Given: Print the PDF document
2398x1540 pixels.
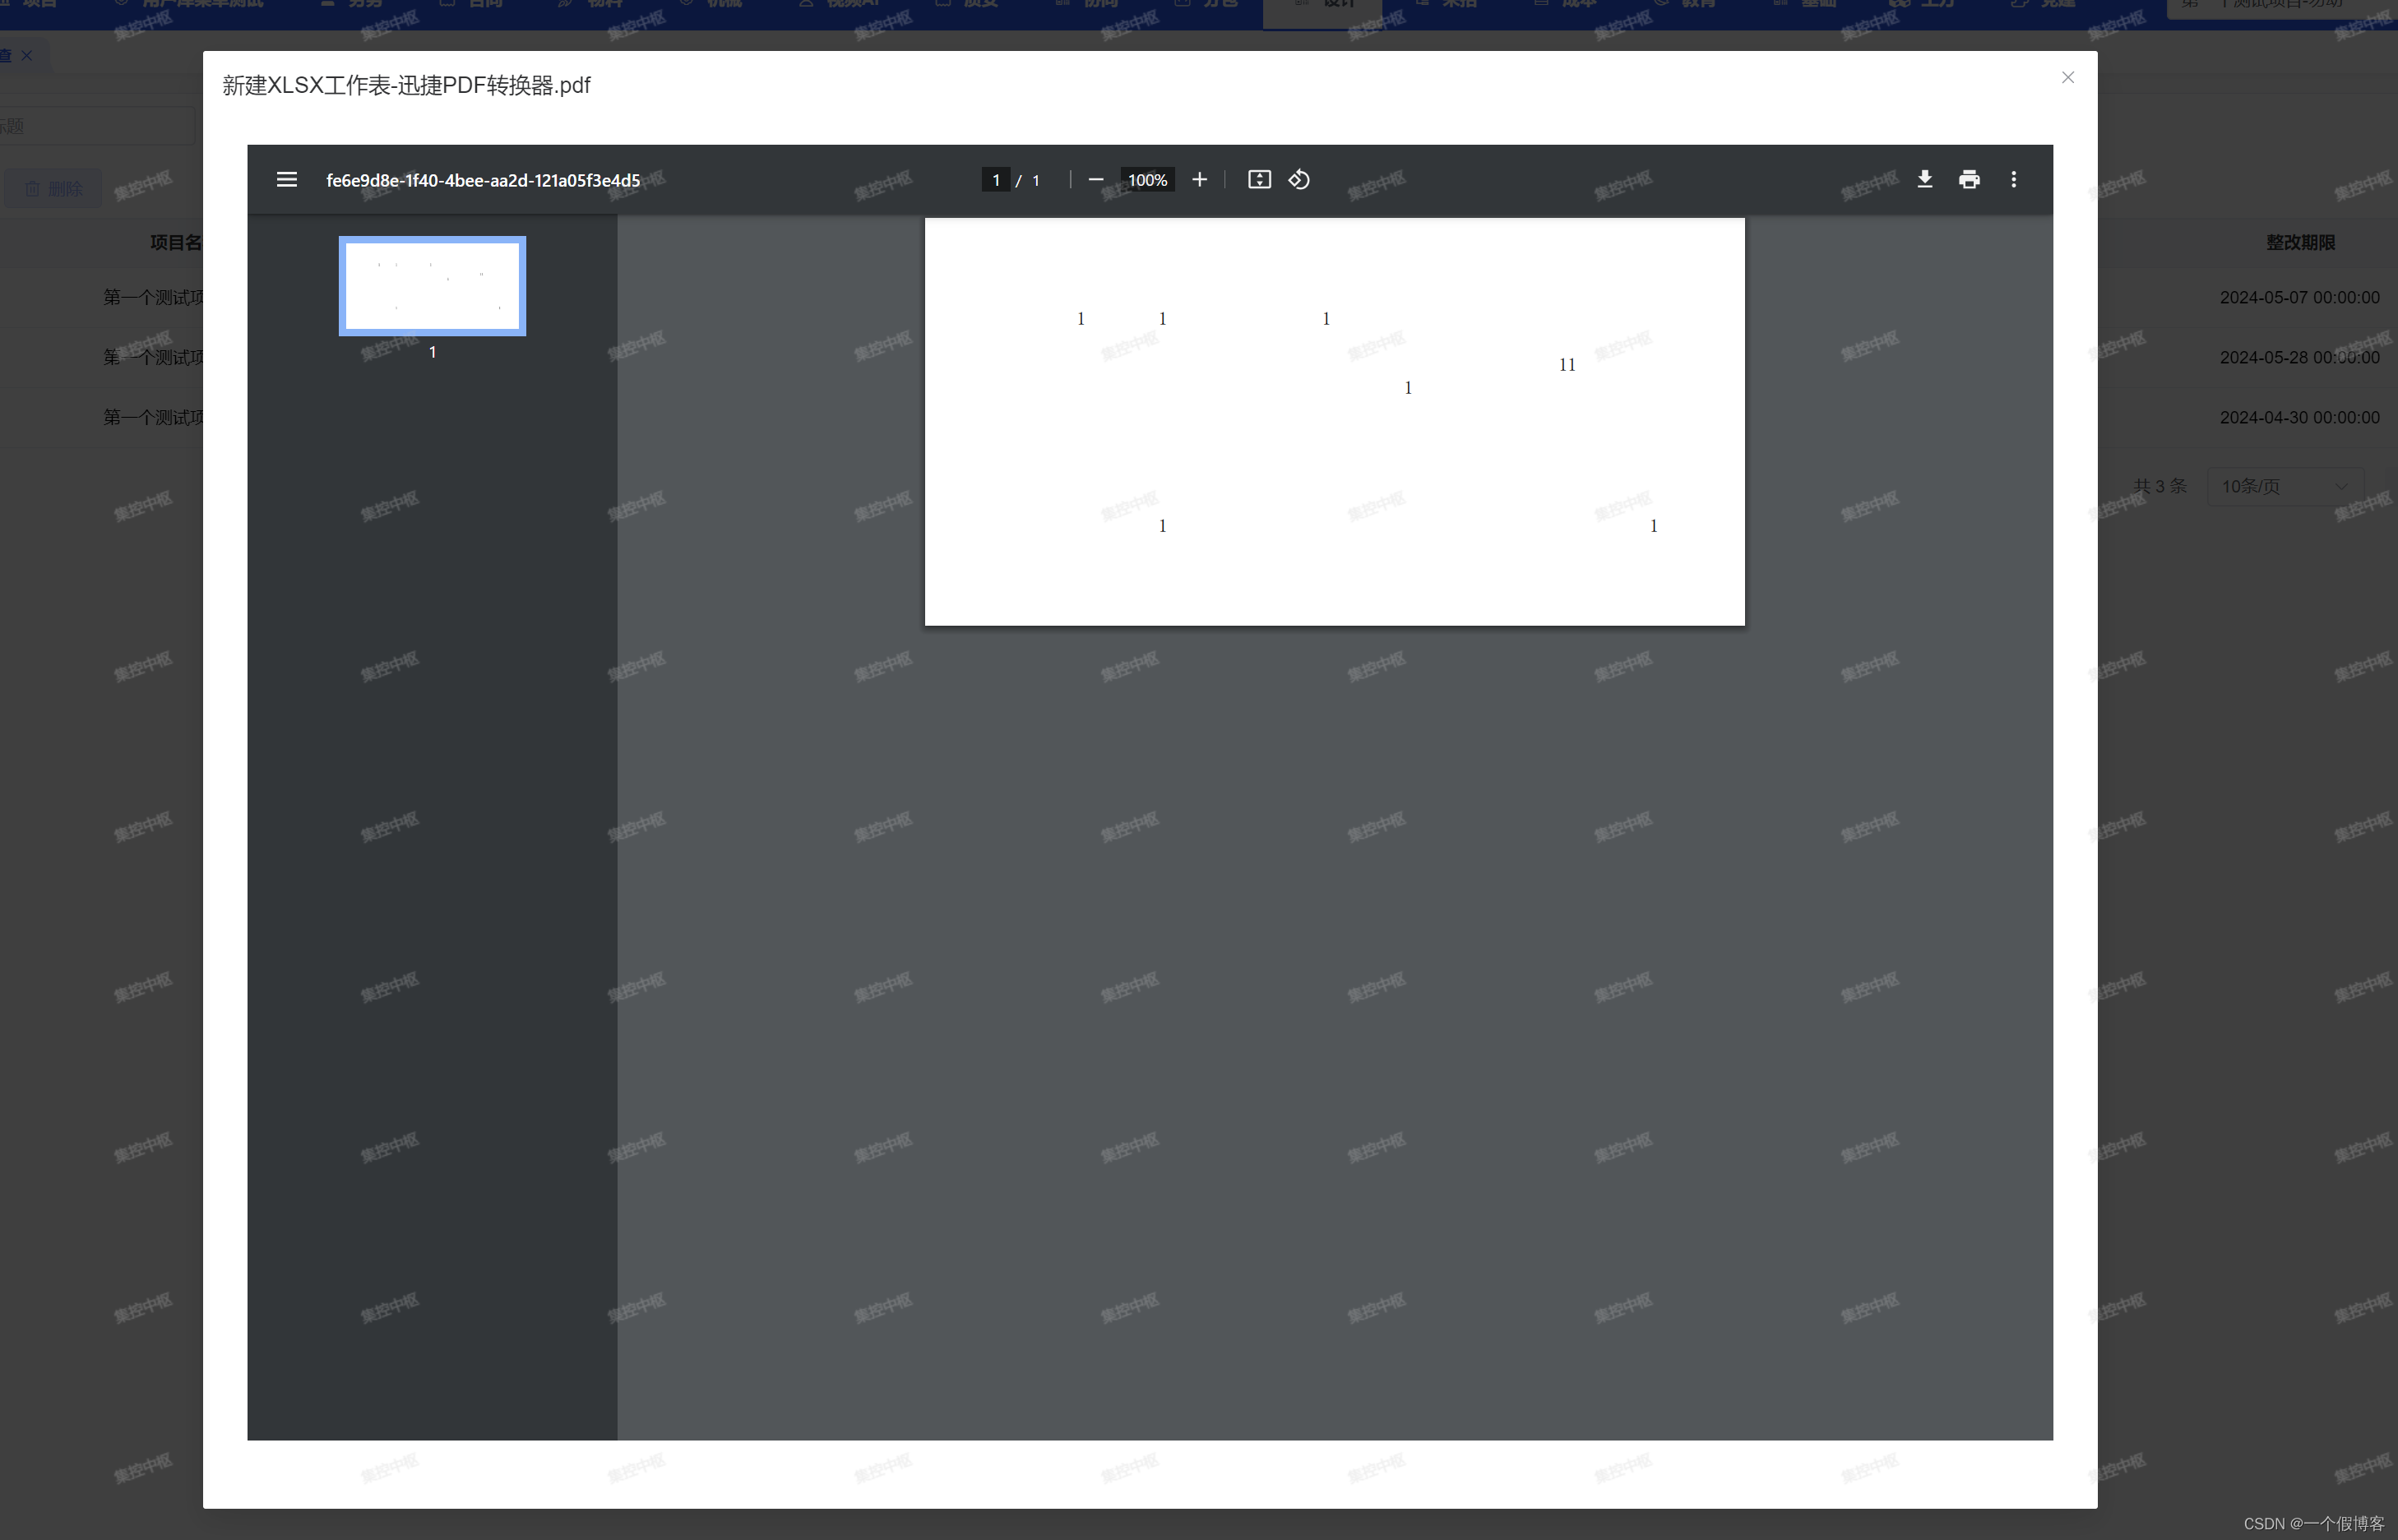Looking at the screenshot, I should (1969, 180).
